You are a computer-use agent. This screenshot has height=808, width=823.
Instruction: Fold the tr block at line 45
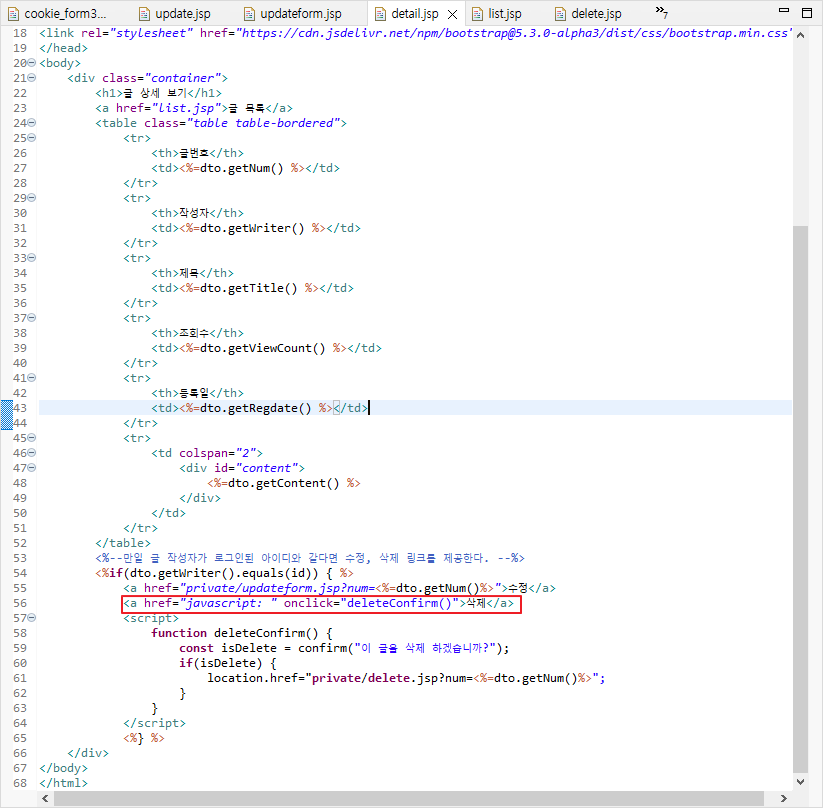click(x=32, y=438)
